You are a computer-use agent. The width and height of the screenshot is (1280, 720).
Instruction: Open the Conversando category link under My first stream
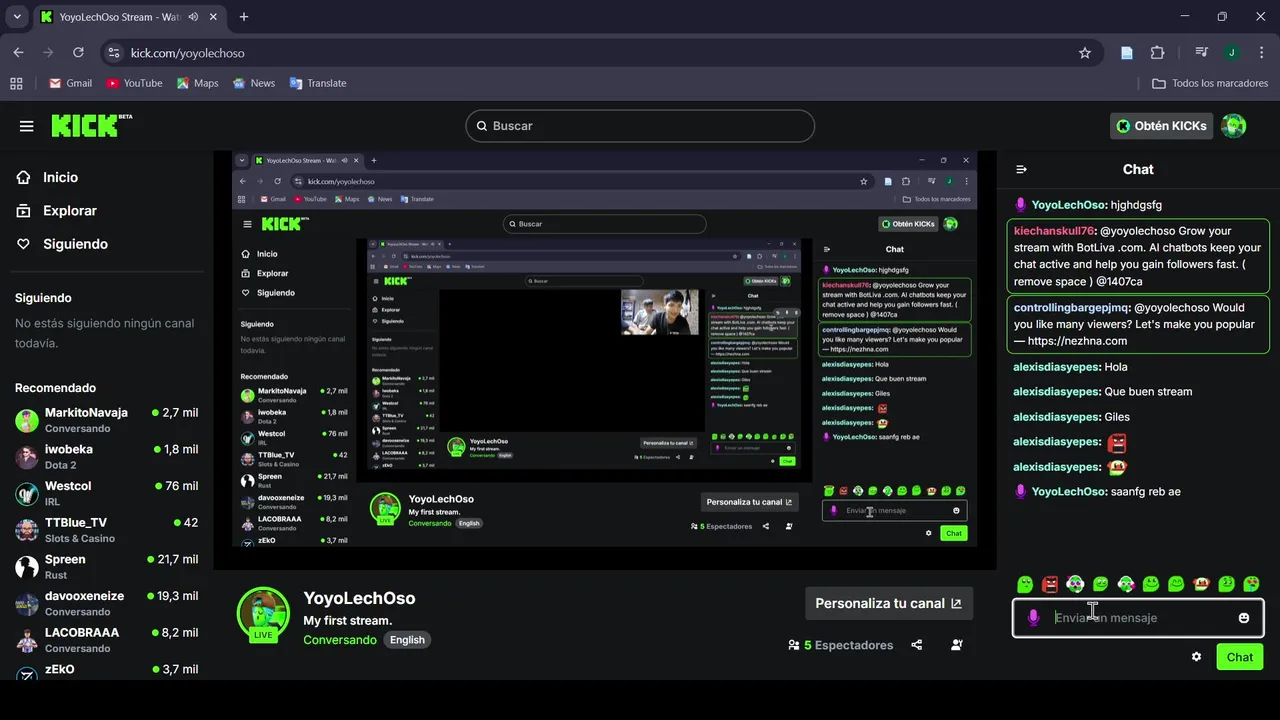(x=340, y=640)
